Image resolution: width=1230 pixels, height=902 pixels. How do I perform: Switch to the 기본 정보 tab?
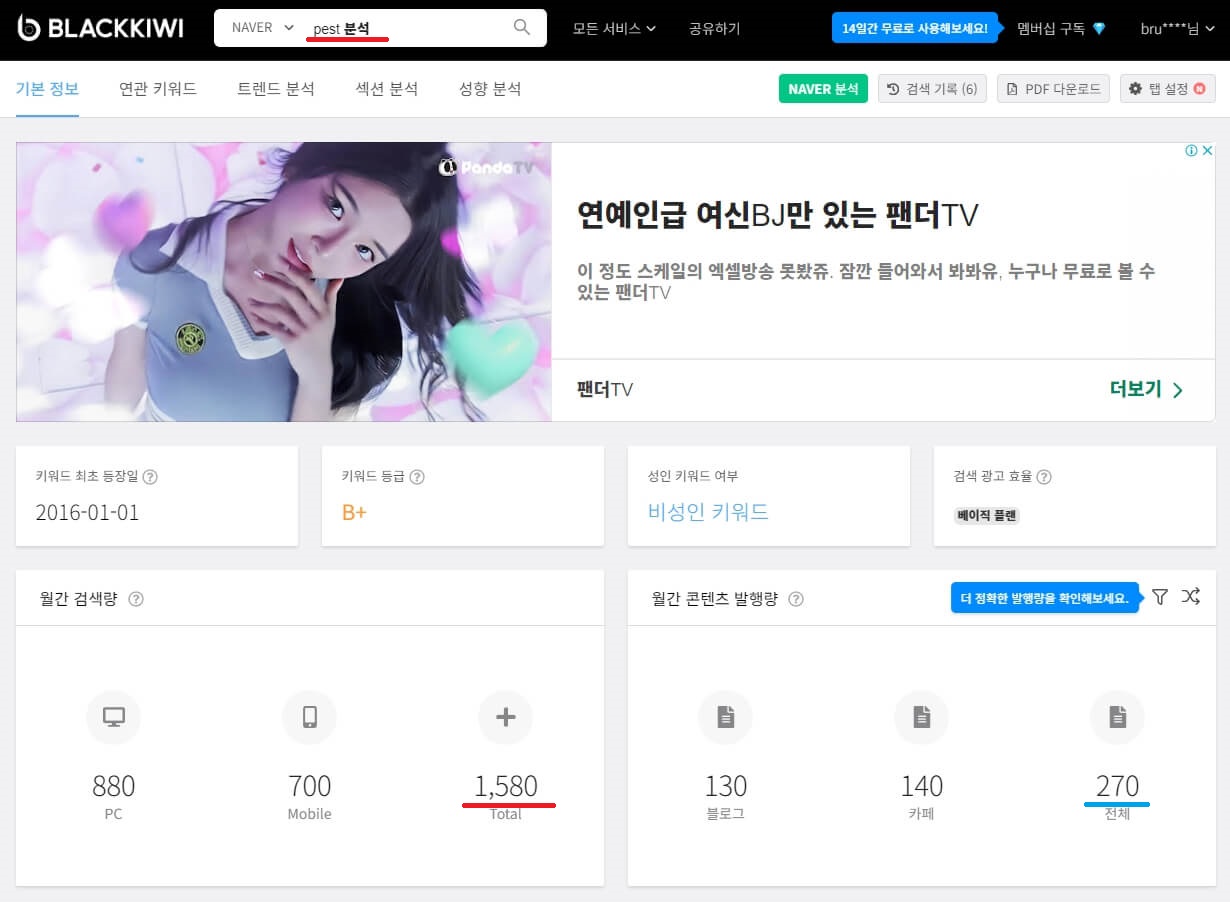coord(47,89)
